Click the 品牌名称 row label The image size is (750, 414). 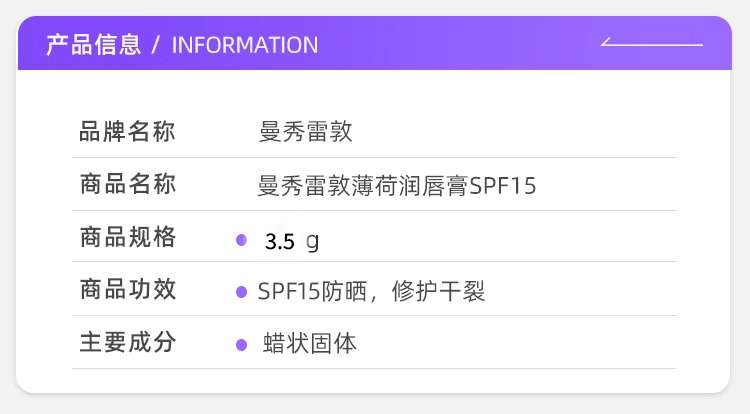(x=128, y=131)
